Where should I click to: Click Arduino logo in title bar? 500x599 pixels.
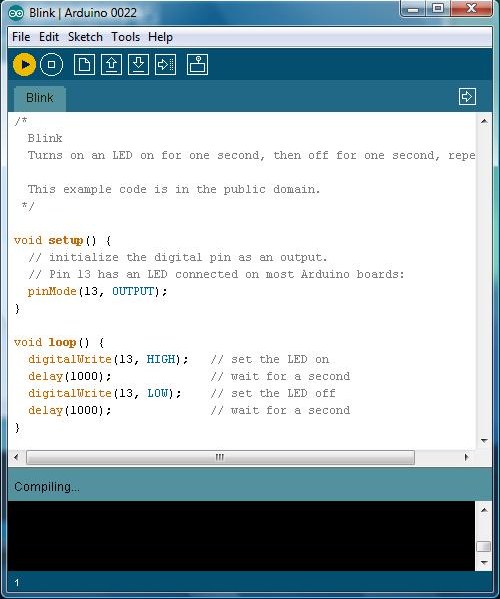pyautogui.click(x=16, y=13)
